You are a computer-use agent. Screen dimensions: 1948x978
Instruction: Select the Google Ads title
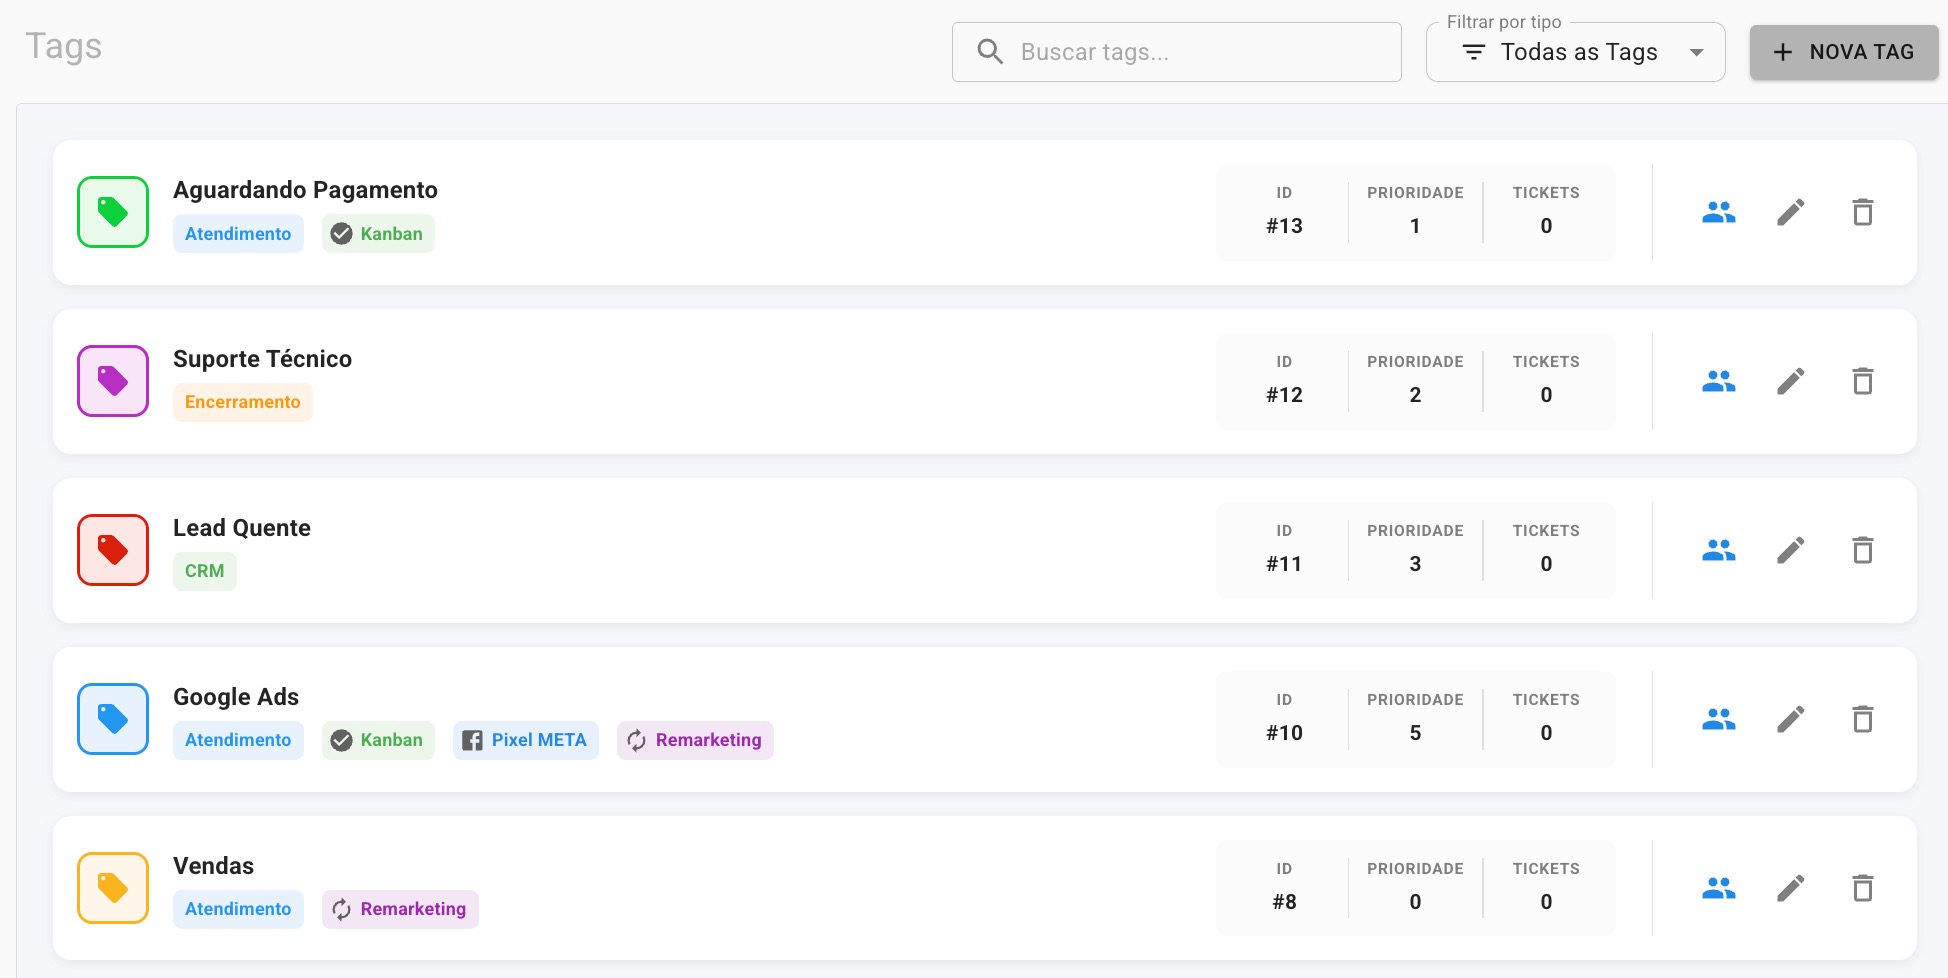tap(236, 697)
